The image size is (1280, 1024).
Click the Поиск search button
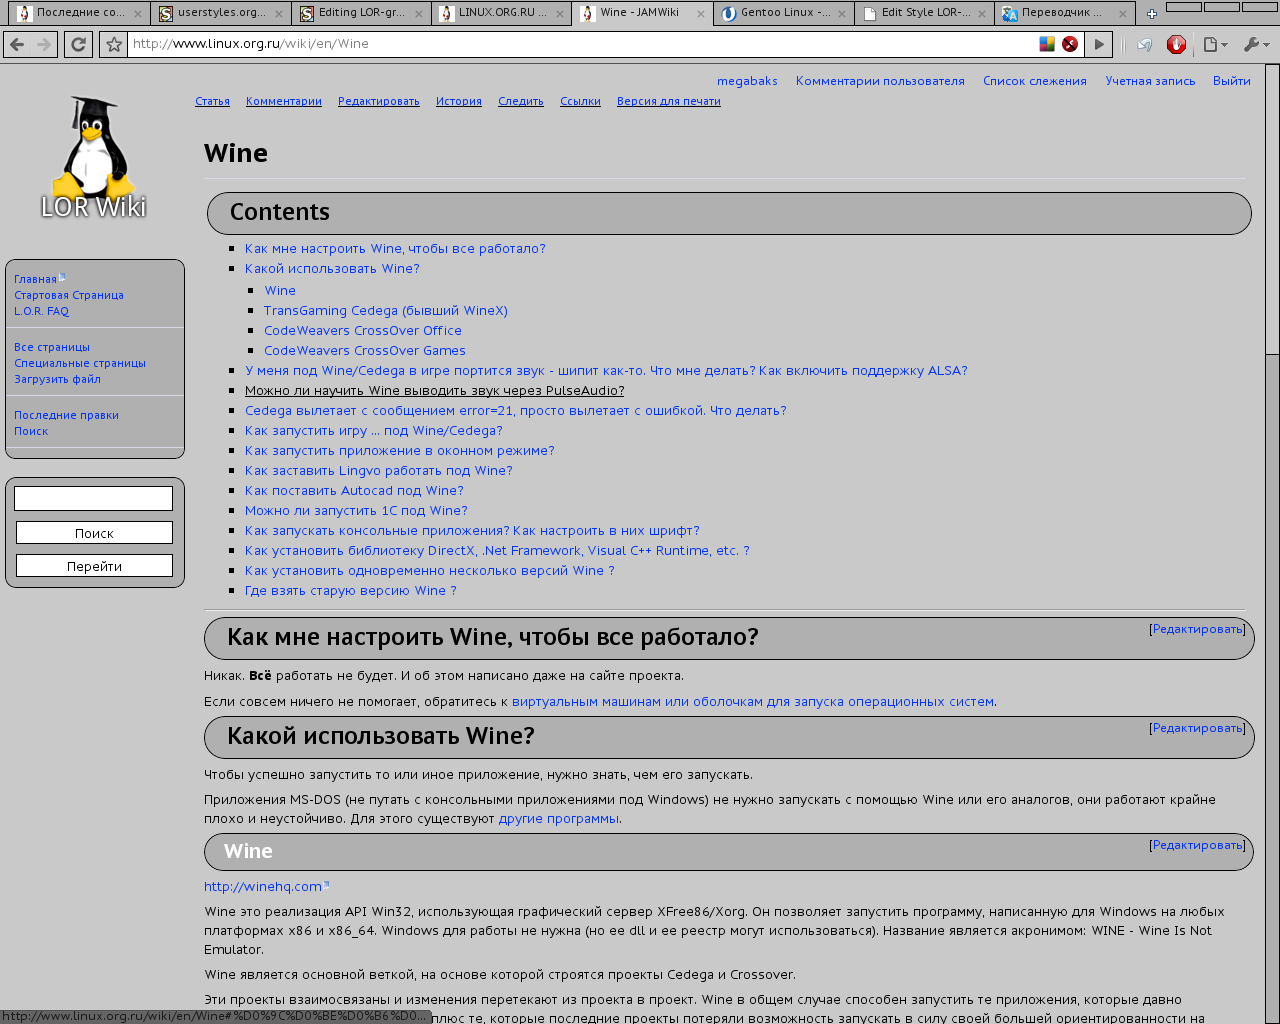point(94,533)
